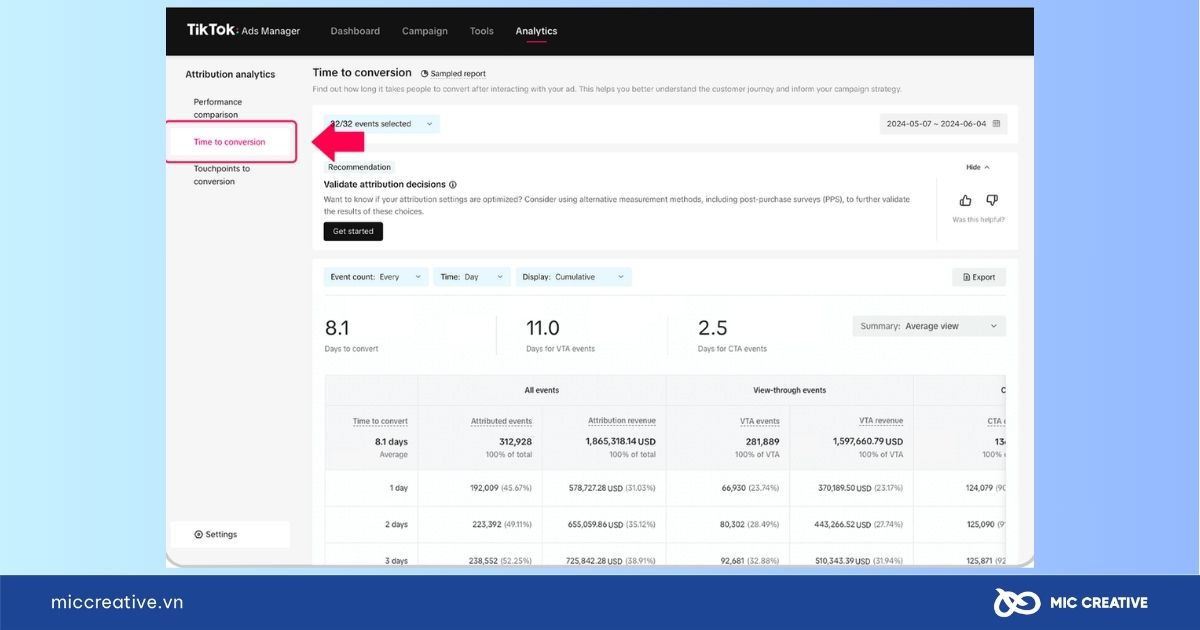Click the 2 days row label
The image size is (1200, 630).
394,524
